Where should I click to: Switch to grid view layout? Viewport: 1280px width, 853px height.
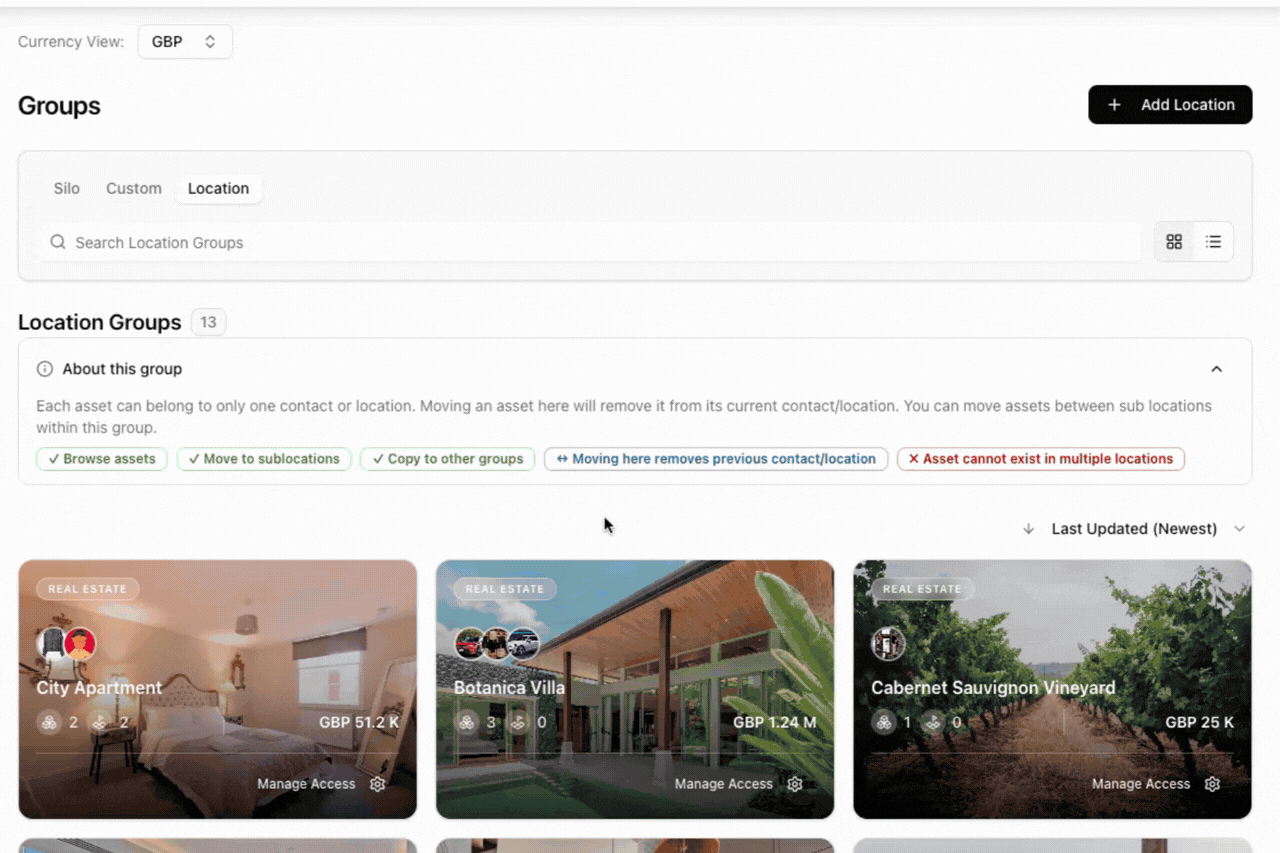pyautogui.click(x=1174, y=242)
